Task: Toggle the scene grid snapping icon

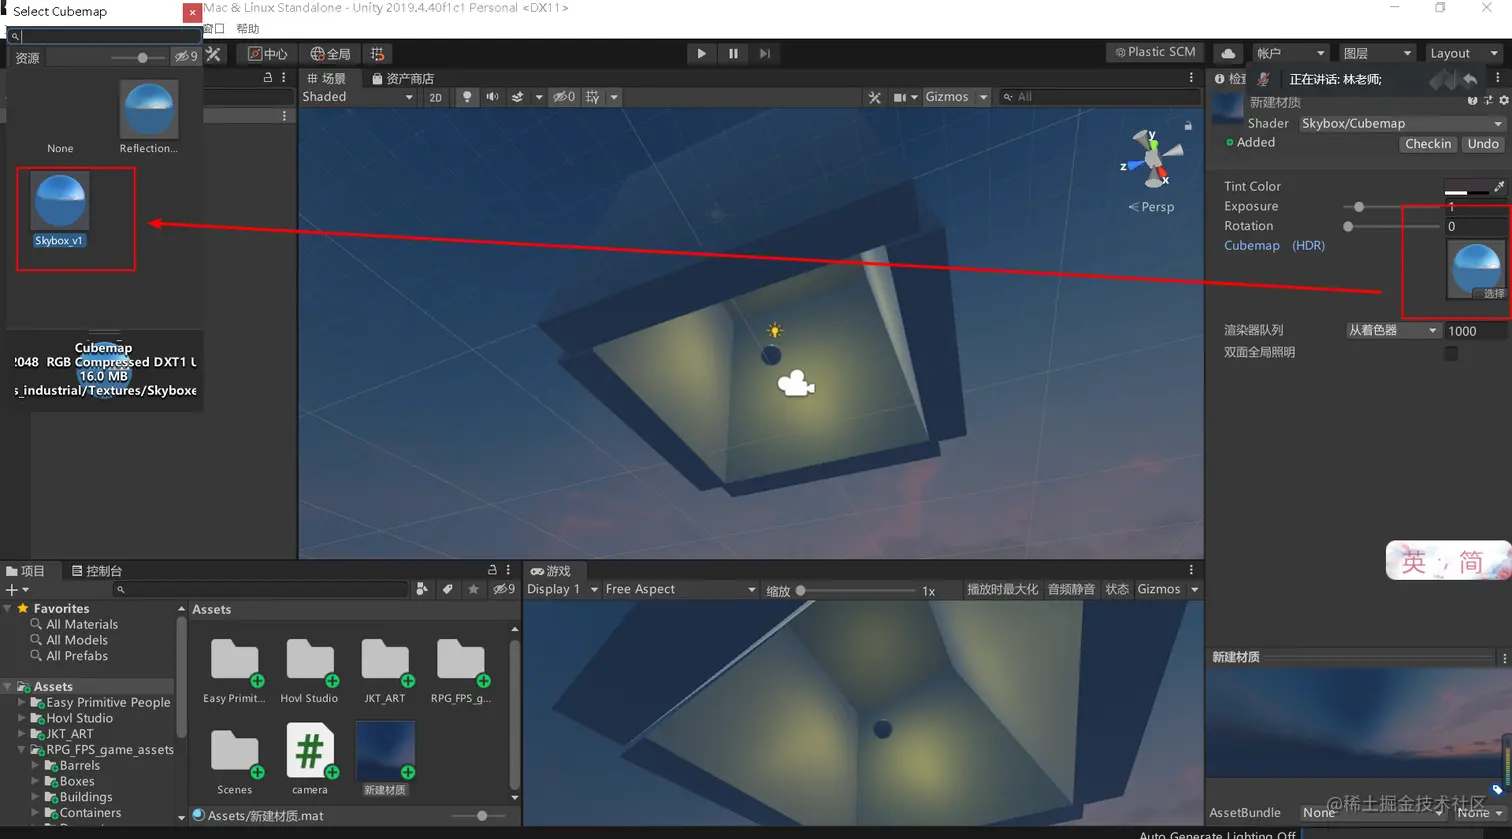Action: (x=593, y=97)
